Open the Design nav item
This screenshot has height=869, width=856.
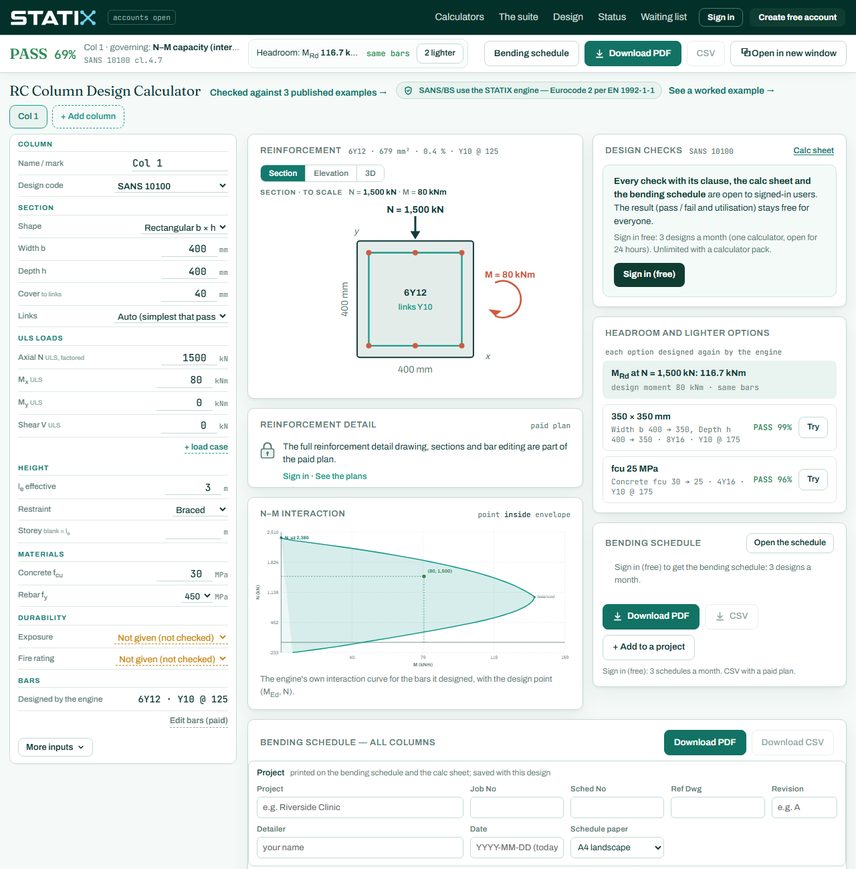click(x=568, y=17)
